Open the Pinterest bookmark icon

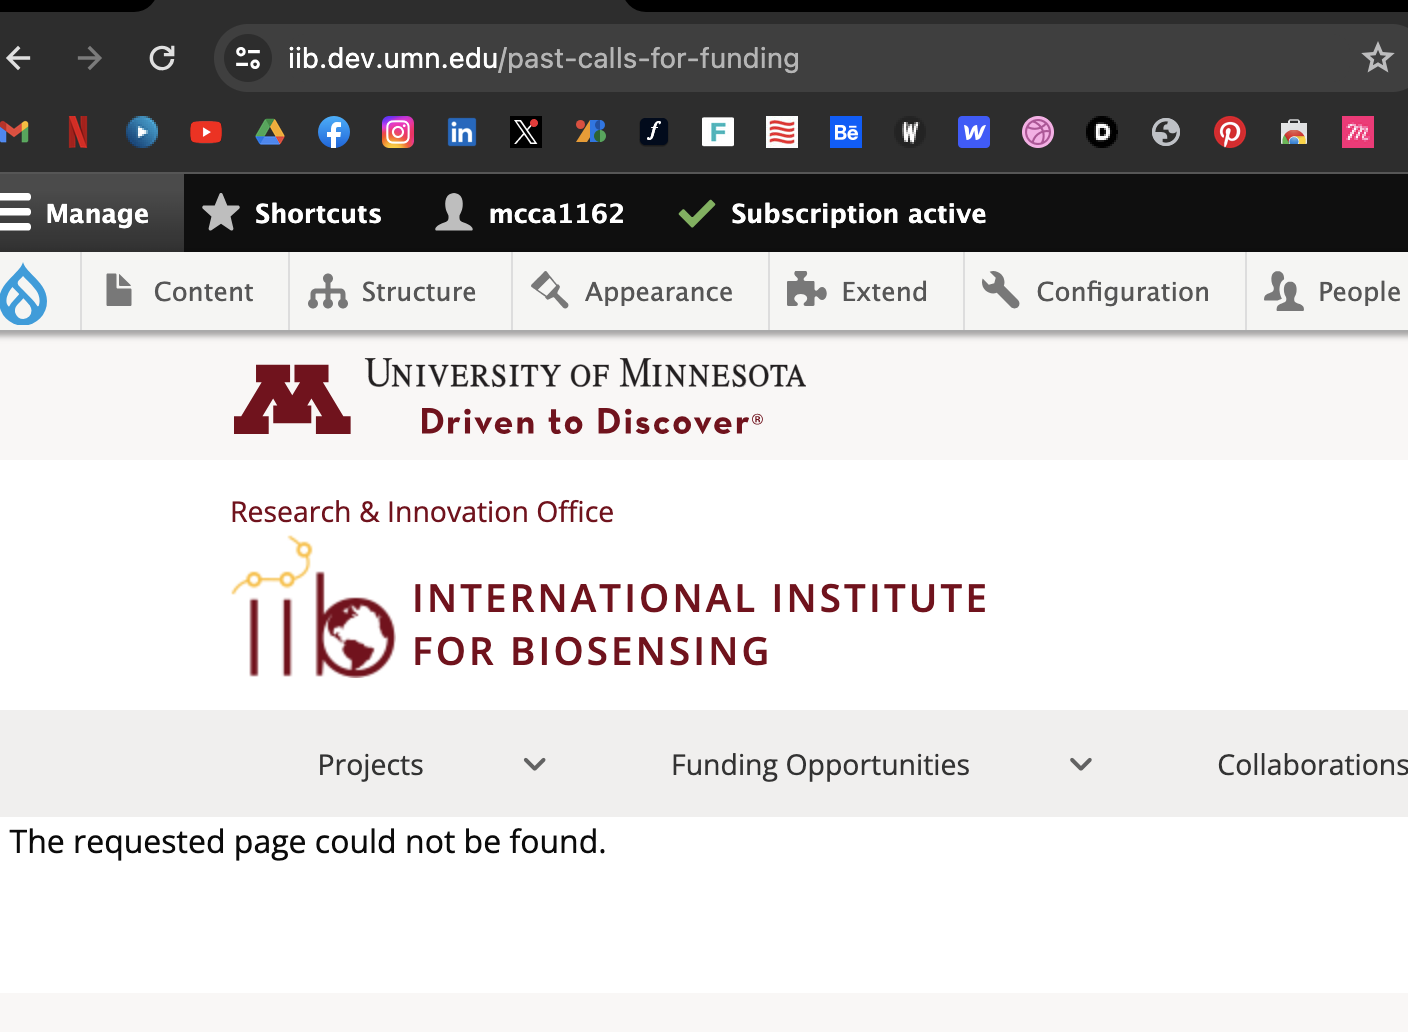click(x=1229, y=132)
